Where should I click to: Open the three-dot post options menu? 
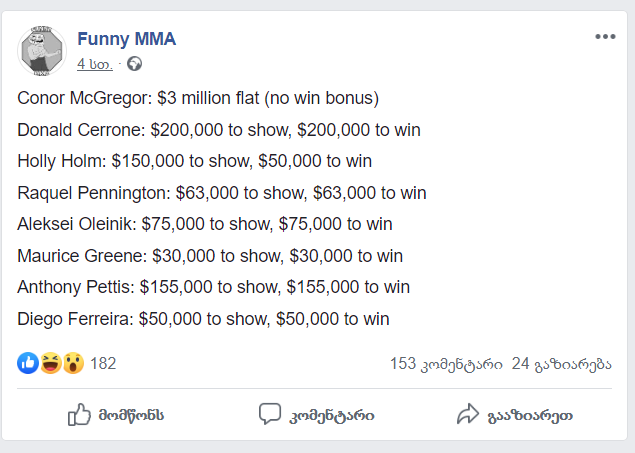[x=605, y=37]
